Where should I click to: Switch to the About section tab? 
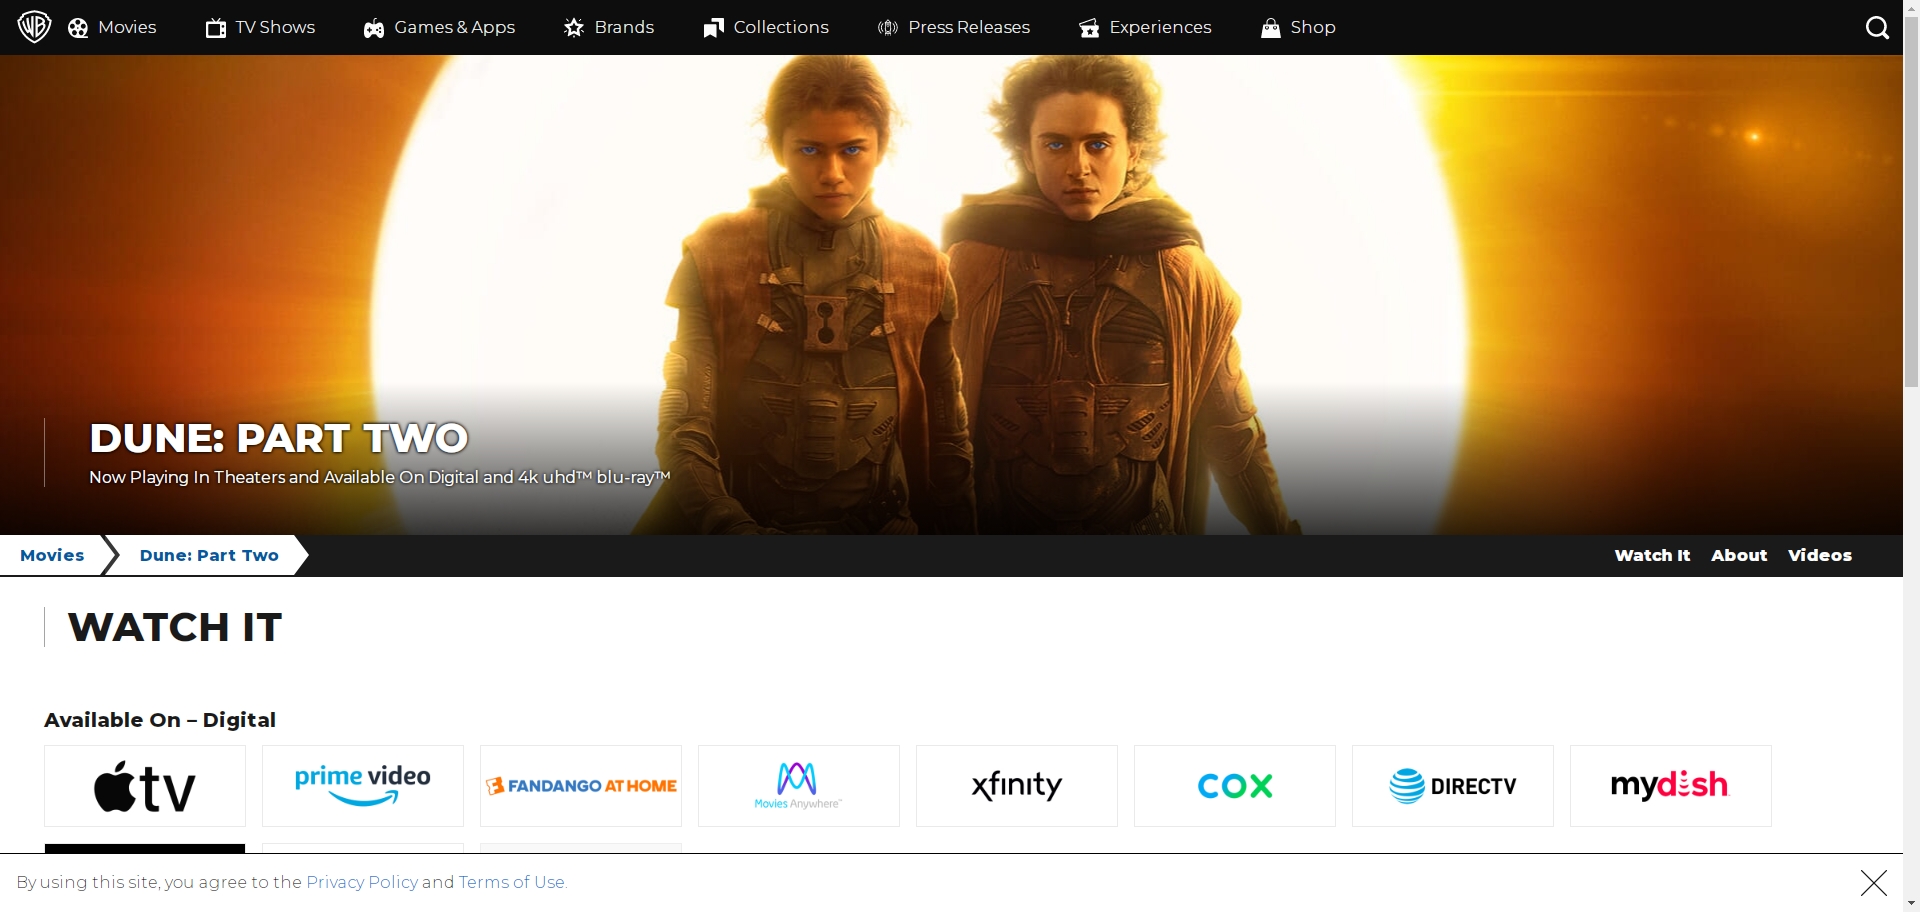point(1738,555)
